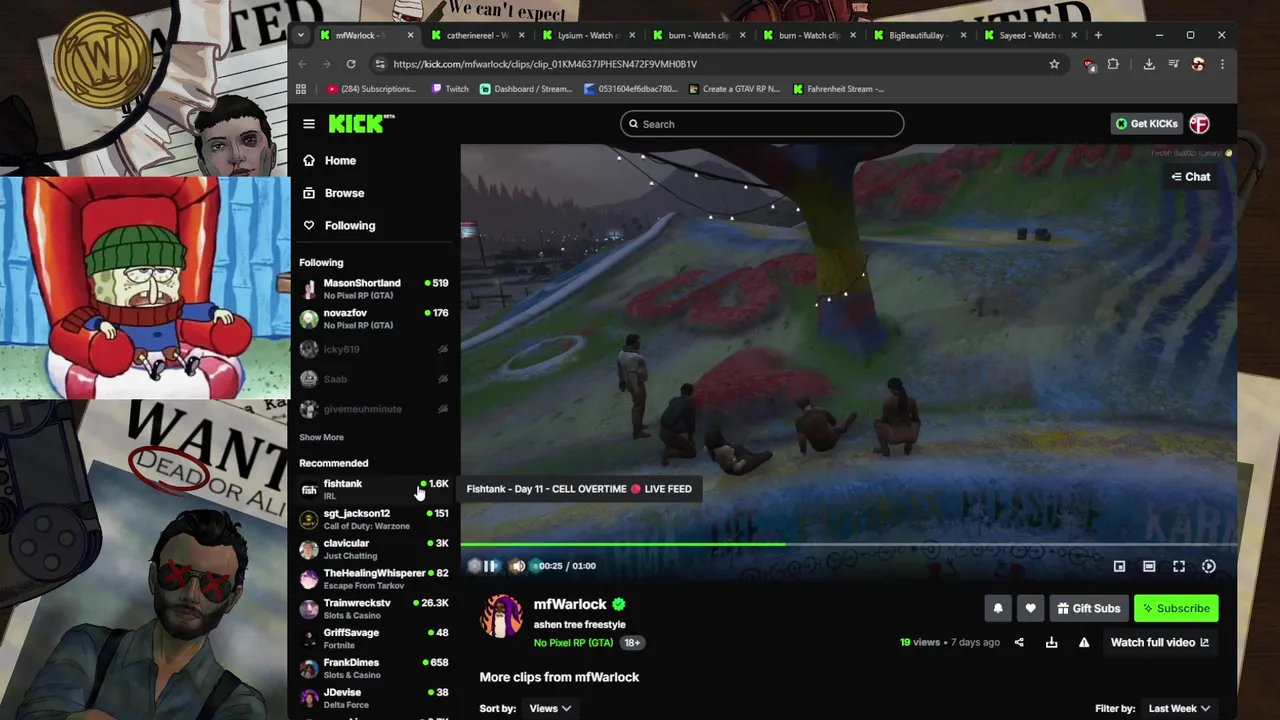Screen dimensions: 1280x720
Task: Open the browser downloads icon
Action: coord(1149,64)
